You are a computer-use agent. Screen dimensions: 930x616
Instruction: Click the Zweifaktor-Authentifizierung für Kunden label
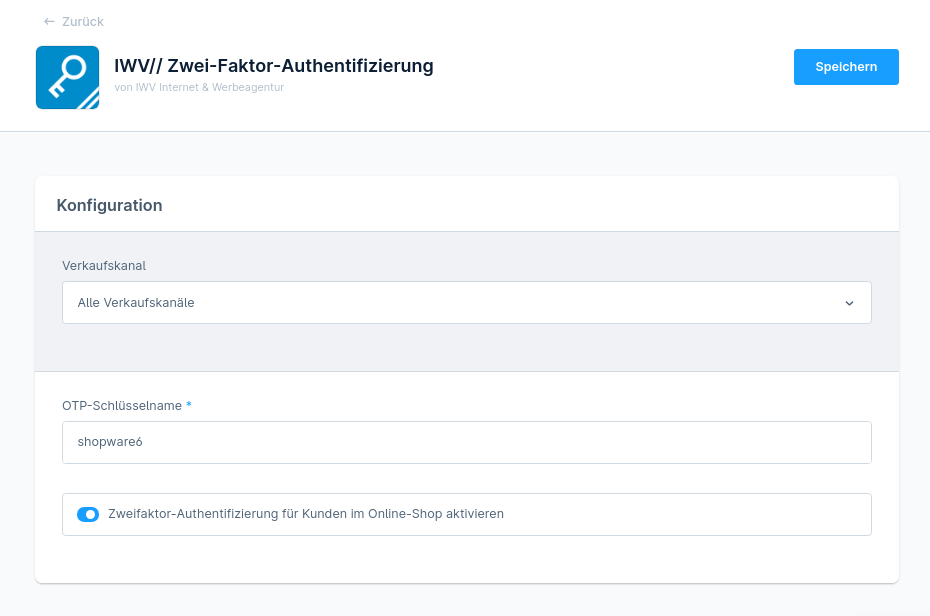pyautogui.click(x=305, y=514)
